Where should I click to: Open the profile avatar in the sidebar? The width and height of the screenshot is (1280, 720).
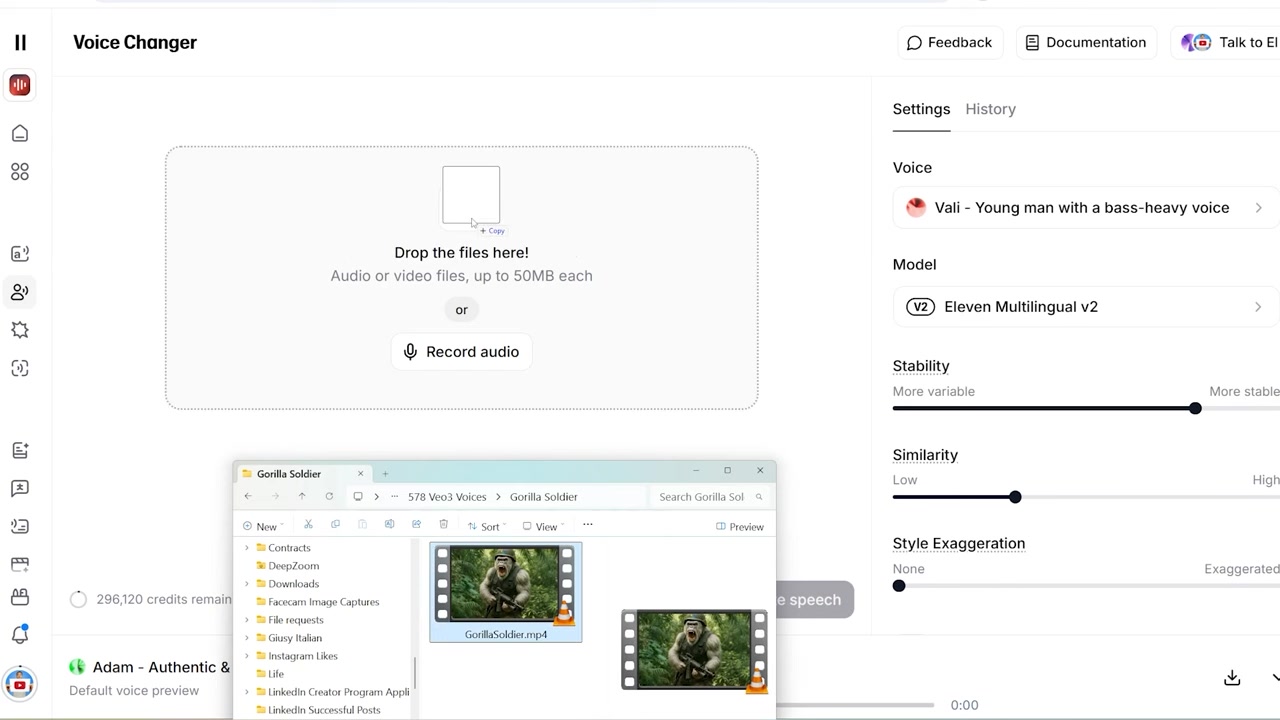19,684
